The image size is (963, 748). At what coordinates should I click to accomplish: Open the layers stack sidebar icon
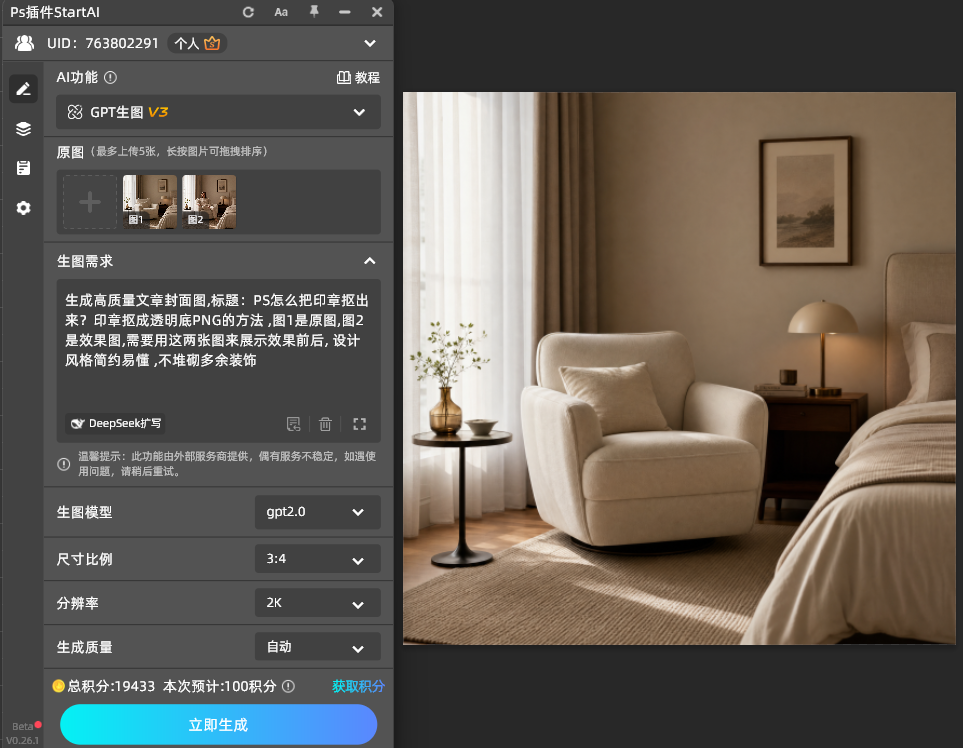pos(23,128)
